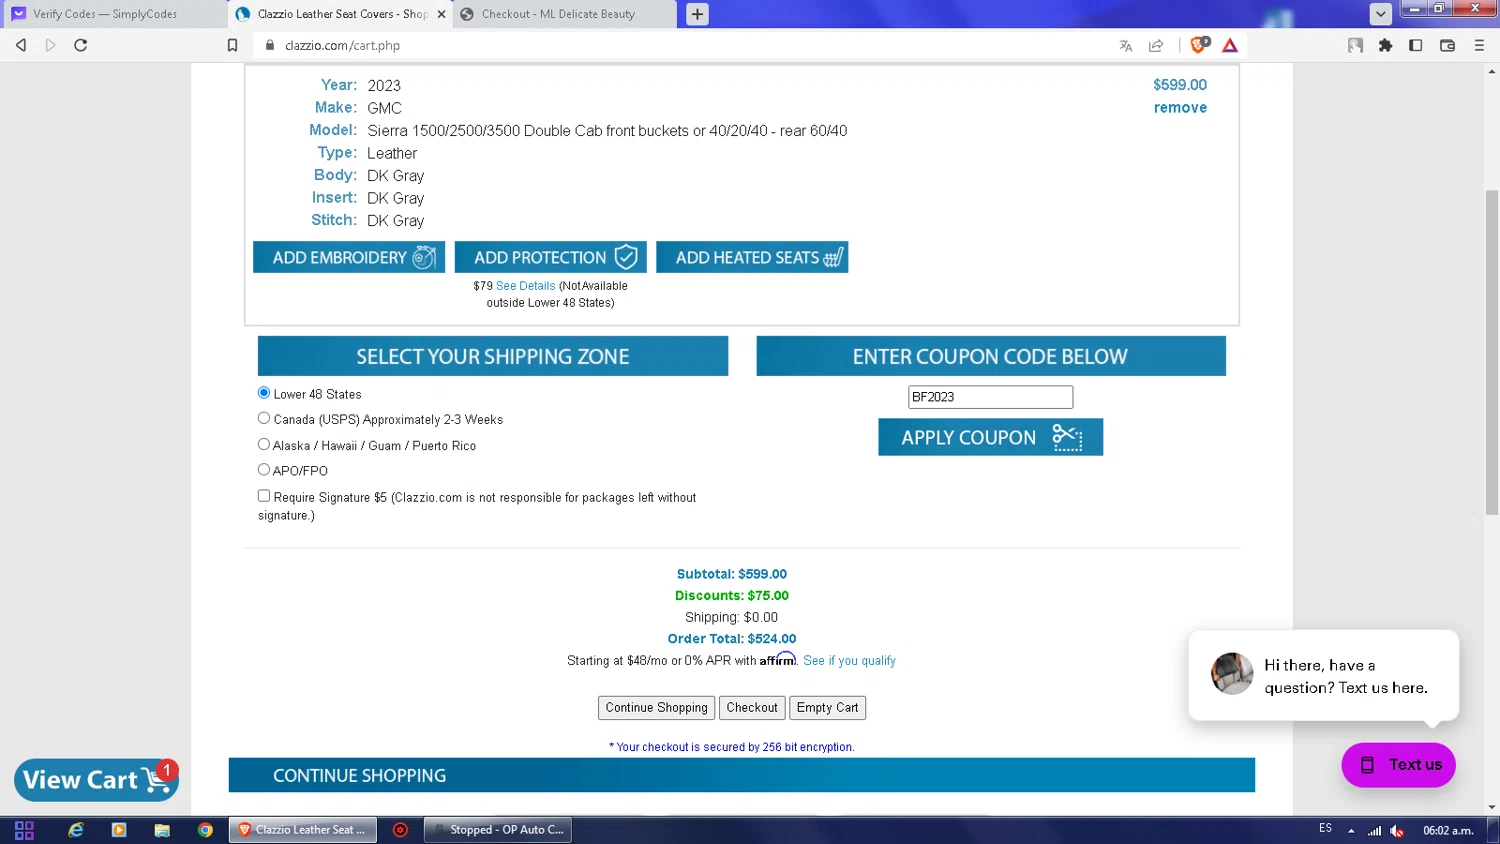Image resolution: width=1500 pixels, height=844 pixels.
Task: Open the View Cart floating button
Action: (x=96, y=780)
